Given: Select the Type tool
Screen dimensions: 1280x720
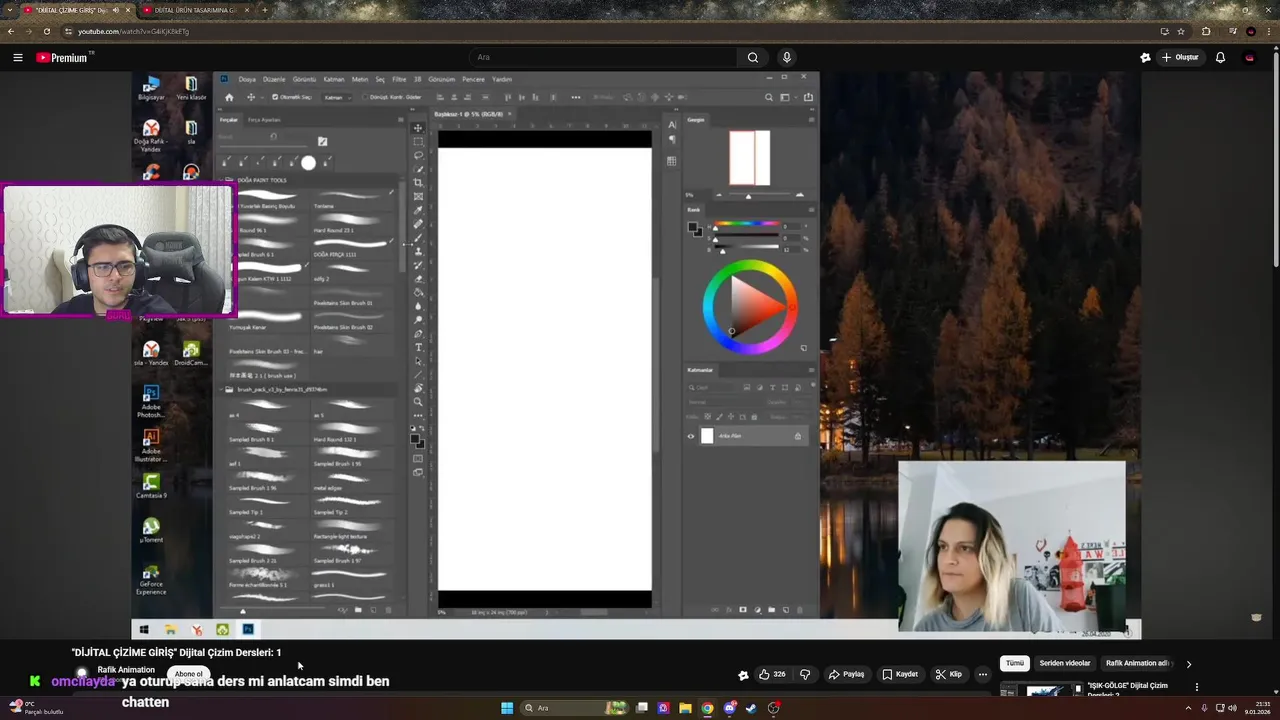Looking at the screenshot, I should [x=419, y=348].
